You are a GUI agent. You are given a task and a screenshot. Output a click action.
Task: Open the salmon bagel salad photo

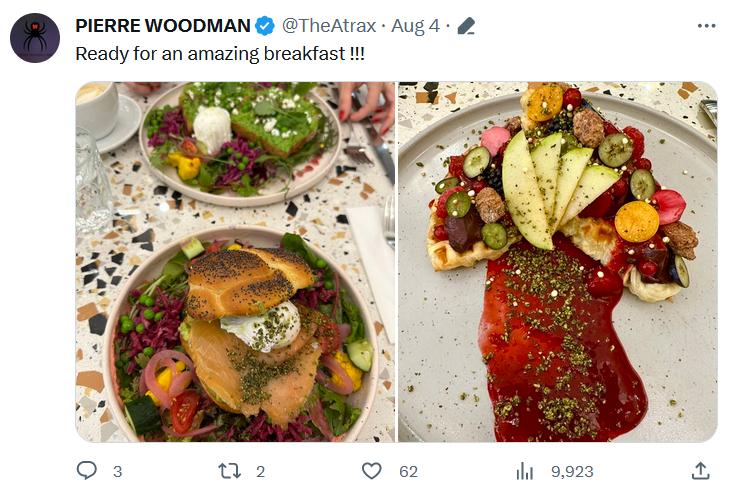click(x=235, y=262)
